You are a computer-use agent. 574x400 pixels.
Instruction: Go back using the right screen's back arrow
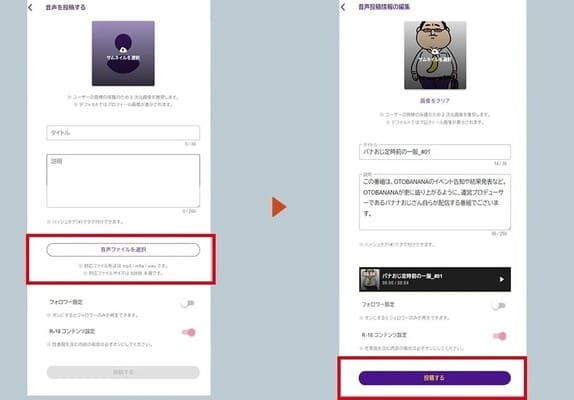343,7
